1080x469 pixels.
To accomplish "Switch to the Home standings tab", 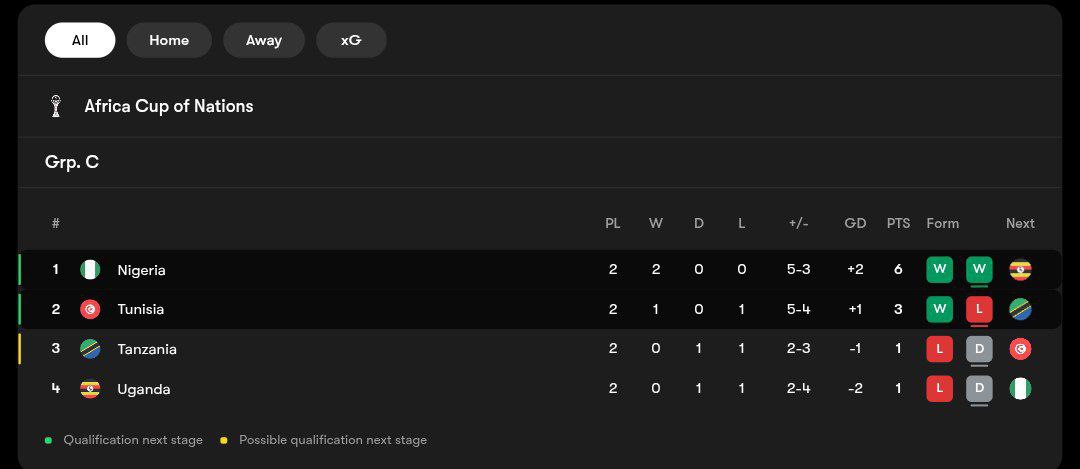I will click(x=169, y=40).
